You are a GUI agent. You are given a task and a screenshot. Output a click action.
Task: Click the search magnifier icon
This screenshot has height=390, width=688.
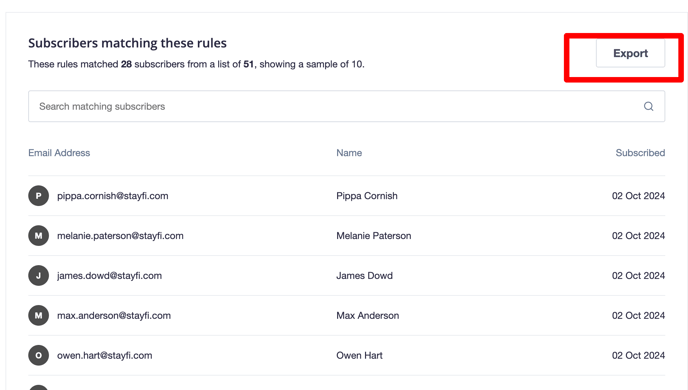click(x=649, y=106)
